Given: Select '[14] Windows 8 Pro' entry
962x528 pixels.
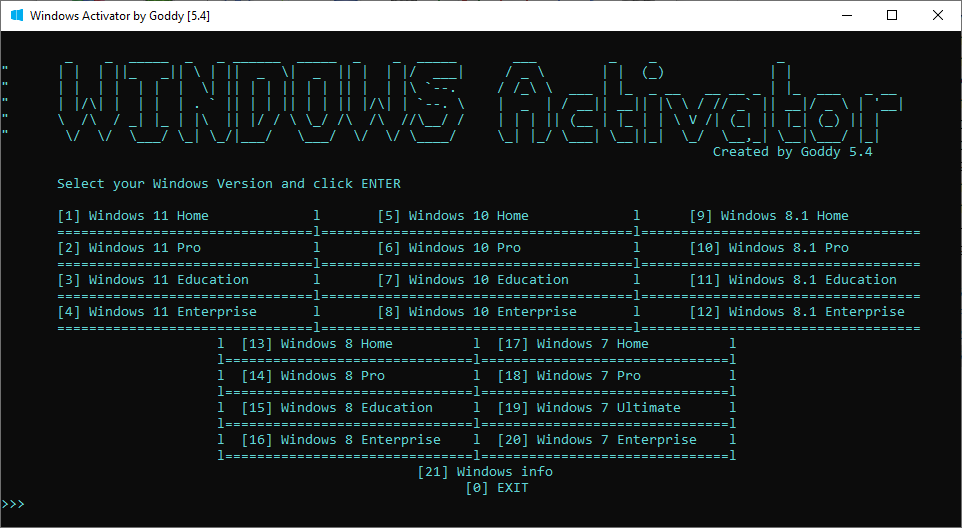Looking at the screenshot, I should coord(313,375).
